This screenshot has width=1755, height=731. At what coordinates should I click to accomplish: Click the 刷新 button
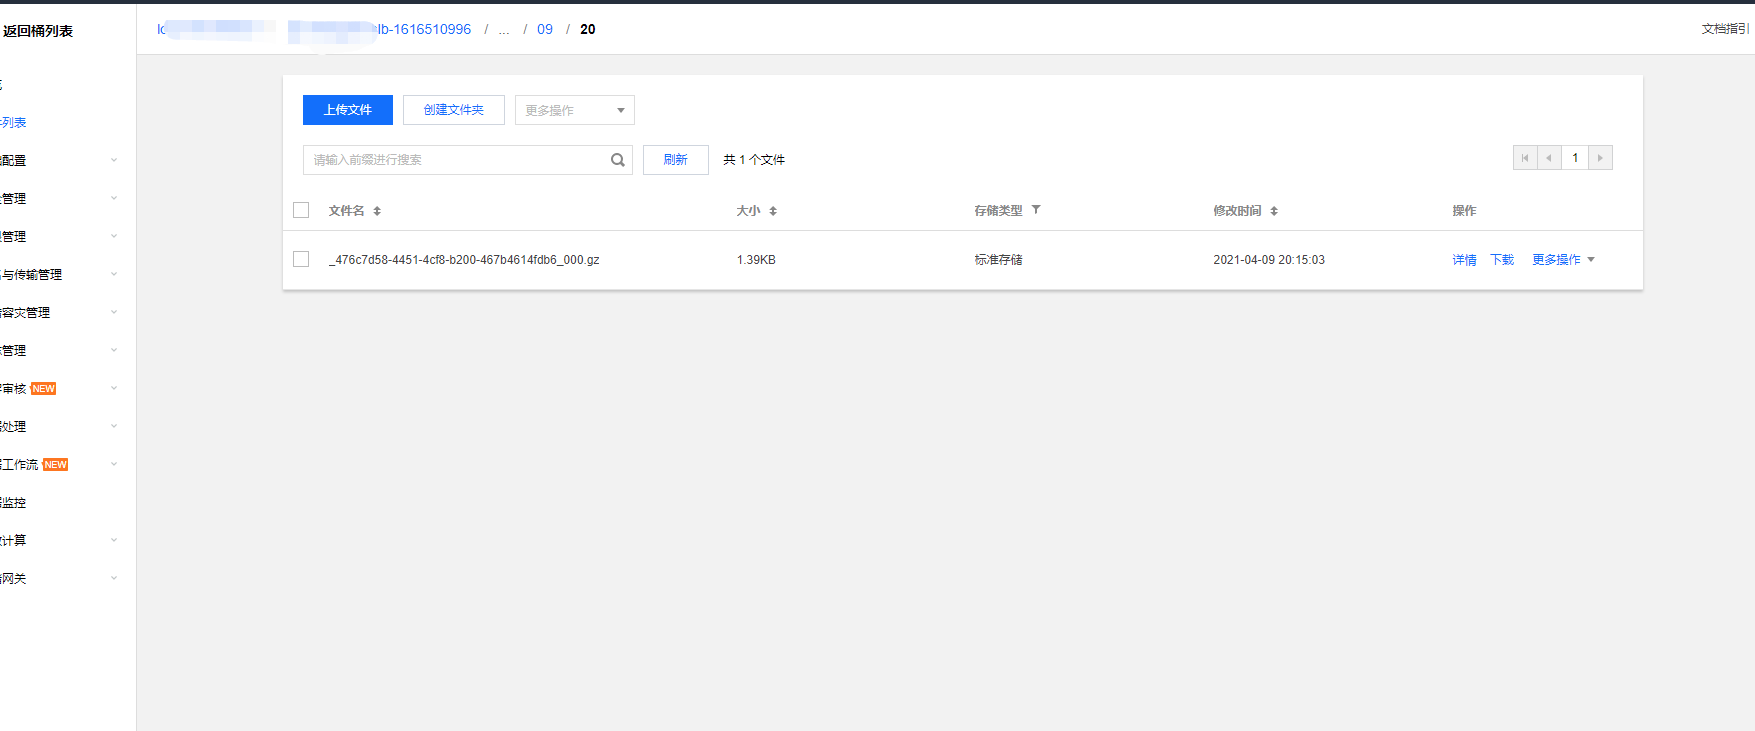click(676, 160)
